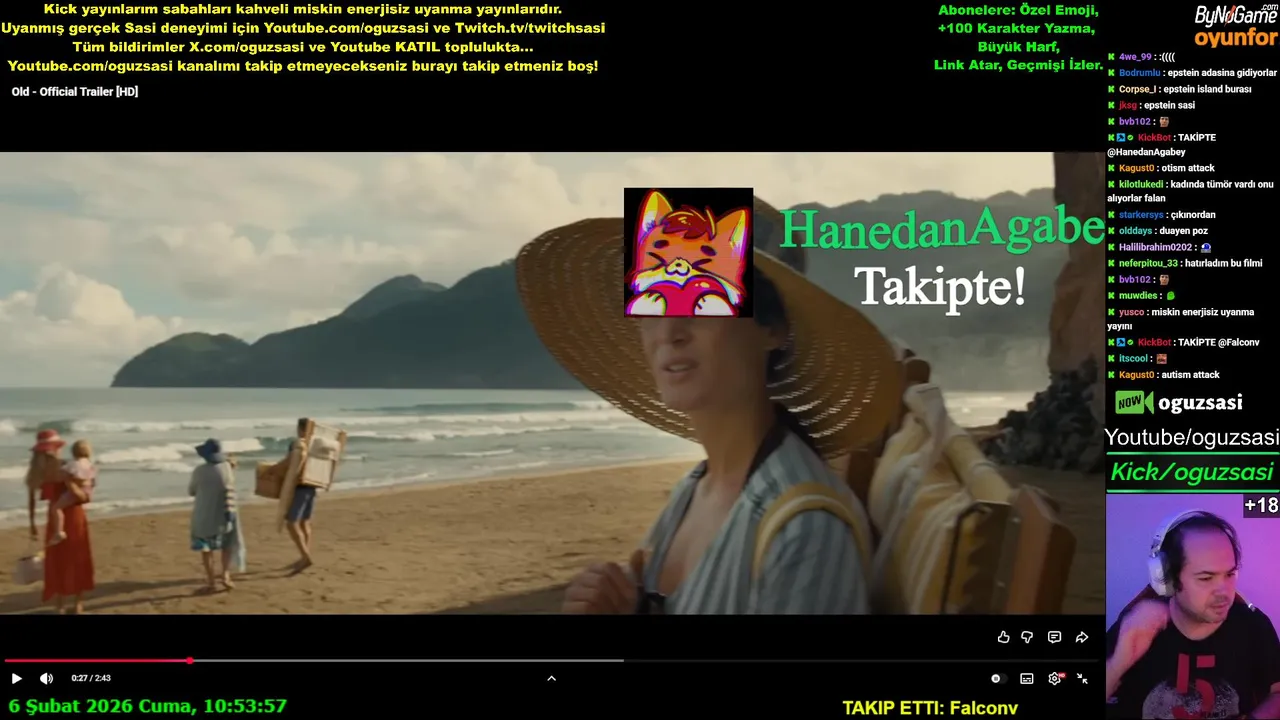This screenshot has height=720, width=1280.
Task: Play the Old trailer video
Action: (x=16, y=678)
